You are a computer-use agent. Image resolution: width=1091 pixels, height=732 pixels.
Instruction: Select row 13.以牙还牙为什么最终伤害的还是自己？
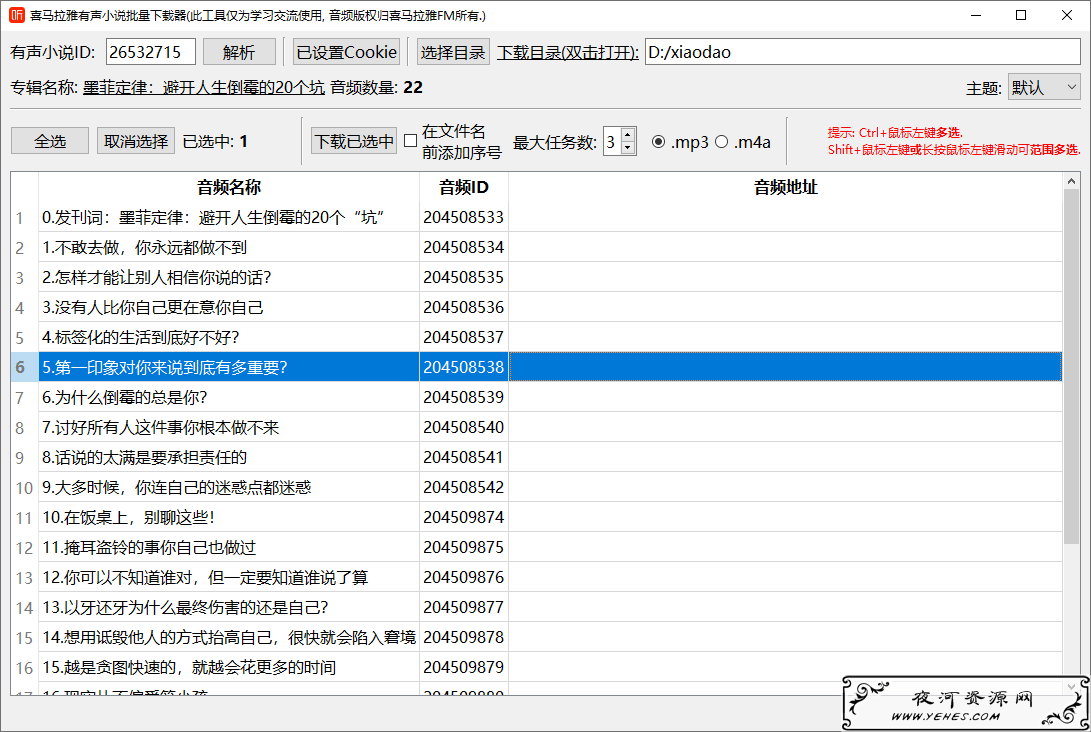(229, 607)
